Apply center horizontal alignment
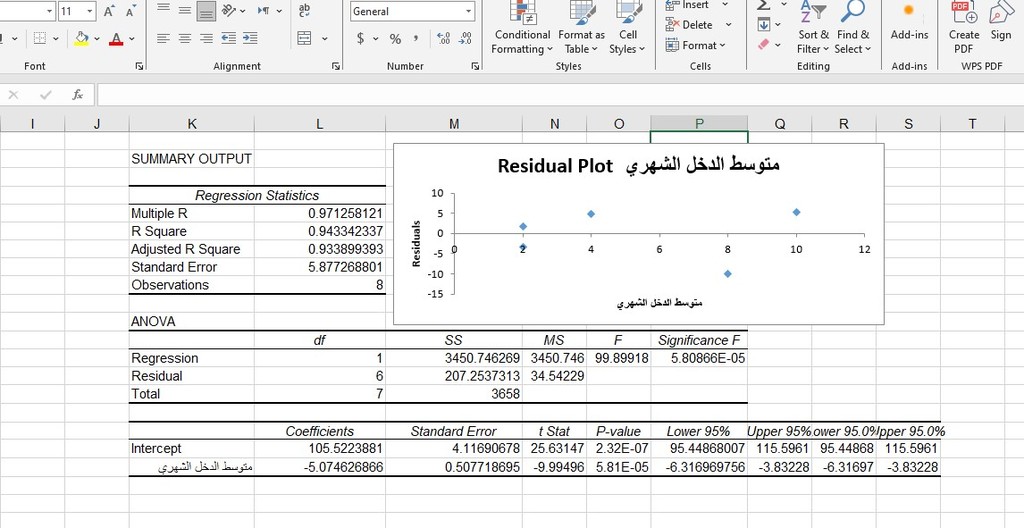 (x=183, y=39)
